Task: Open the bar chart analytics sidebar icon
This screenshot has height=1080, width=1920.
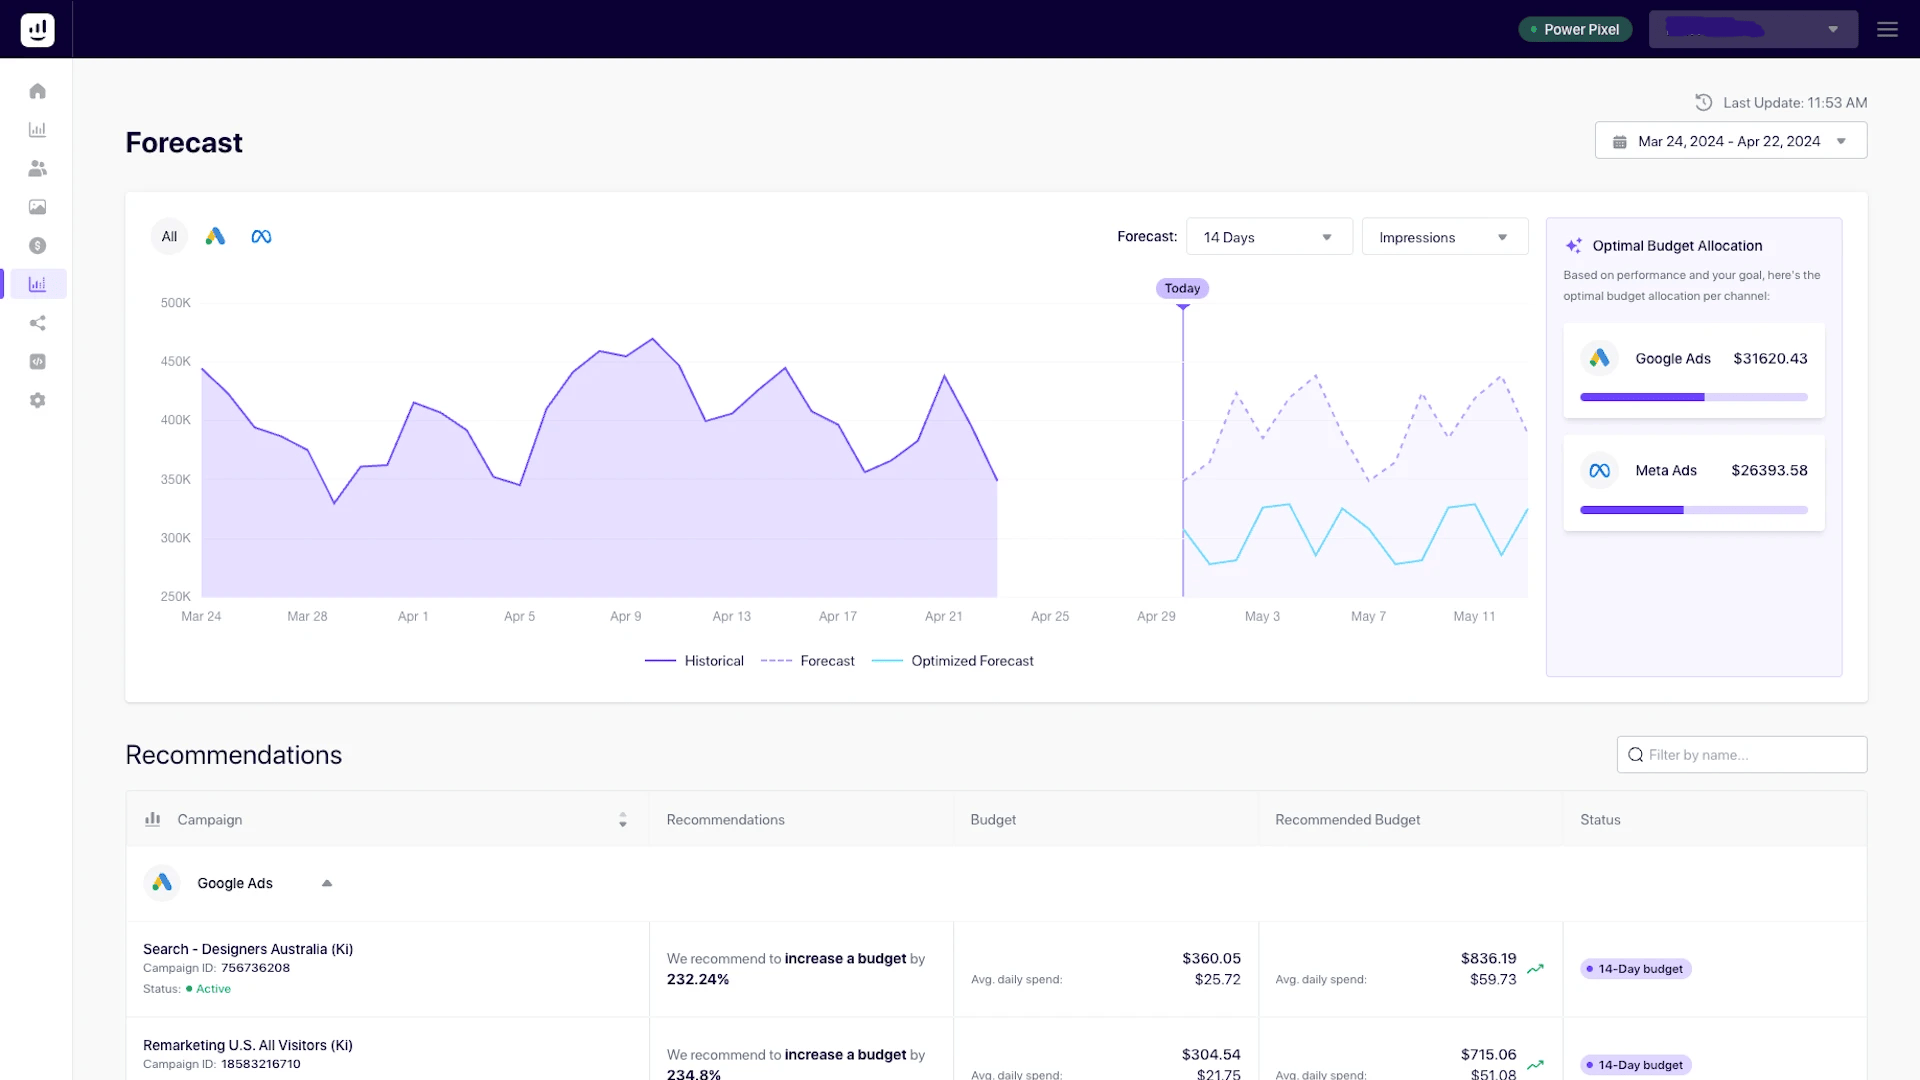Action: click(x=37, y=130)
